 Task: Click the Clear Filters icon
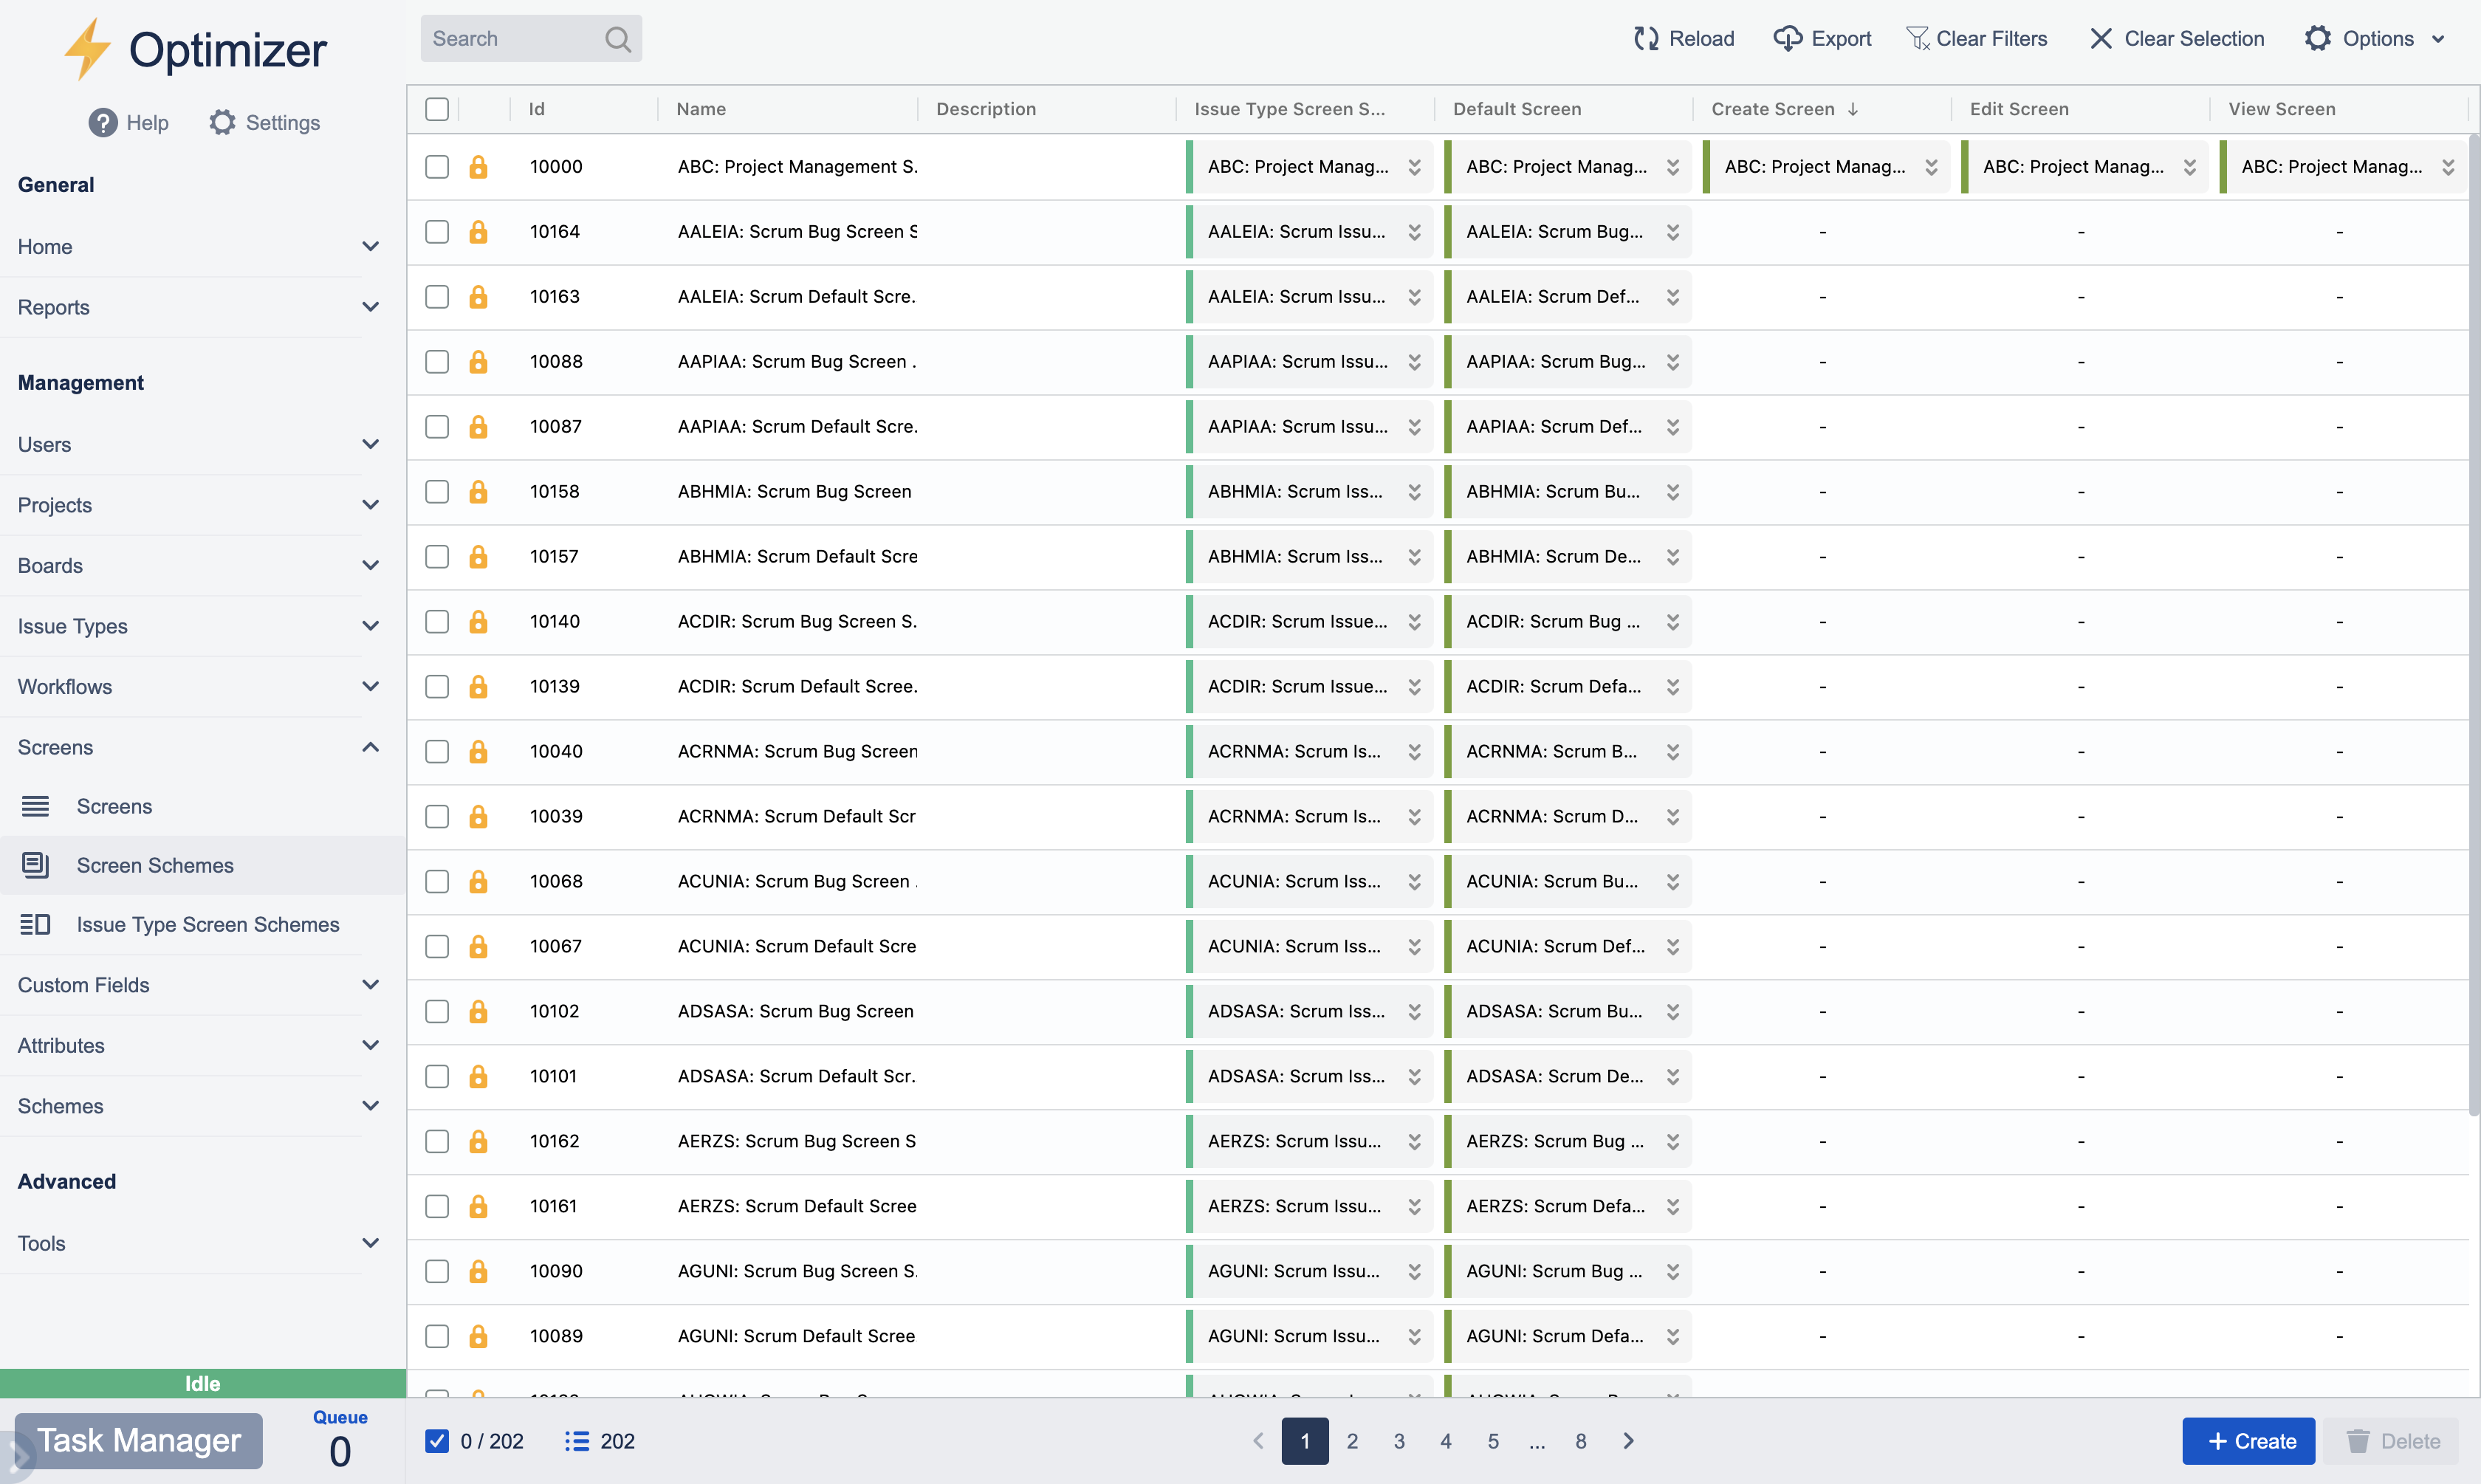click(1919, 37)
